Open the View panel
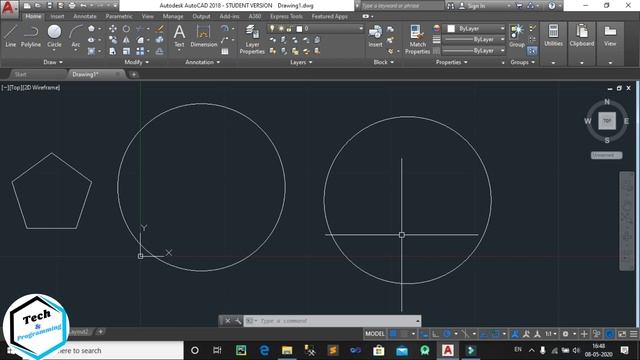 point(610,43)
